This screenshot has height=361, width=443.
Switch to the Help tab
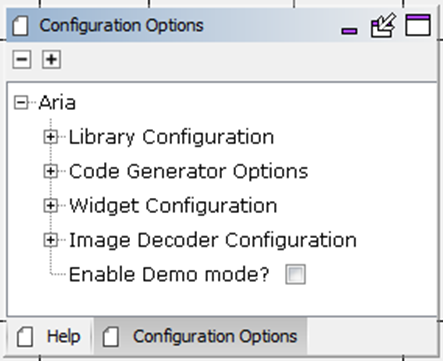(49, 336)
